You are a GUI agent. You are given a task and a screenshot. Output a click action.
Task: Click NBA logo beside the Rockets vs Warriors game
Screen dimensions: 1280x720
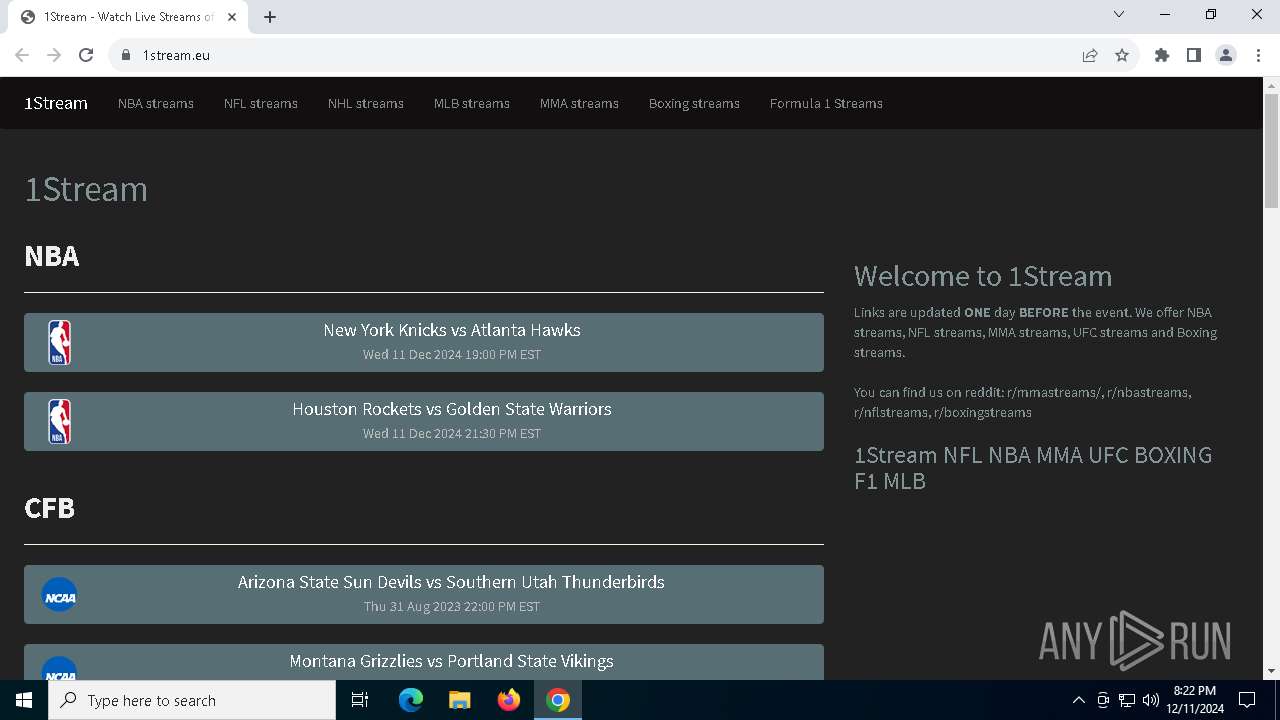[x=60, y=421]
